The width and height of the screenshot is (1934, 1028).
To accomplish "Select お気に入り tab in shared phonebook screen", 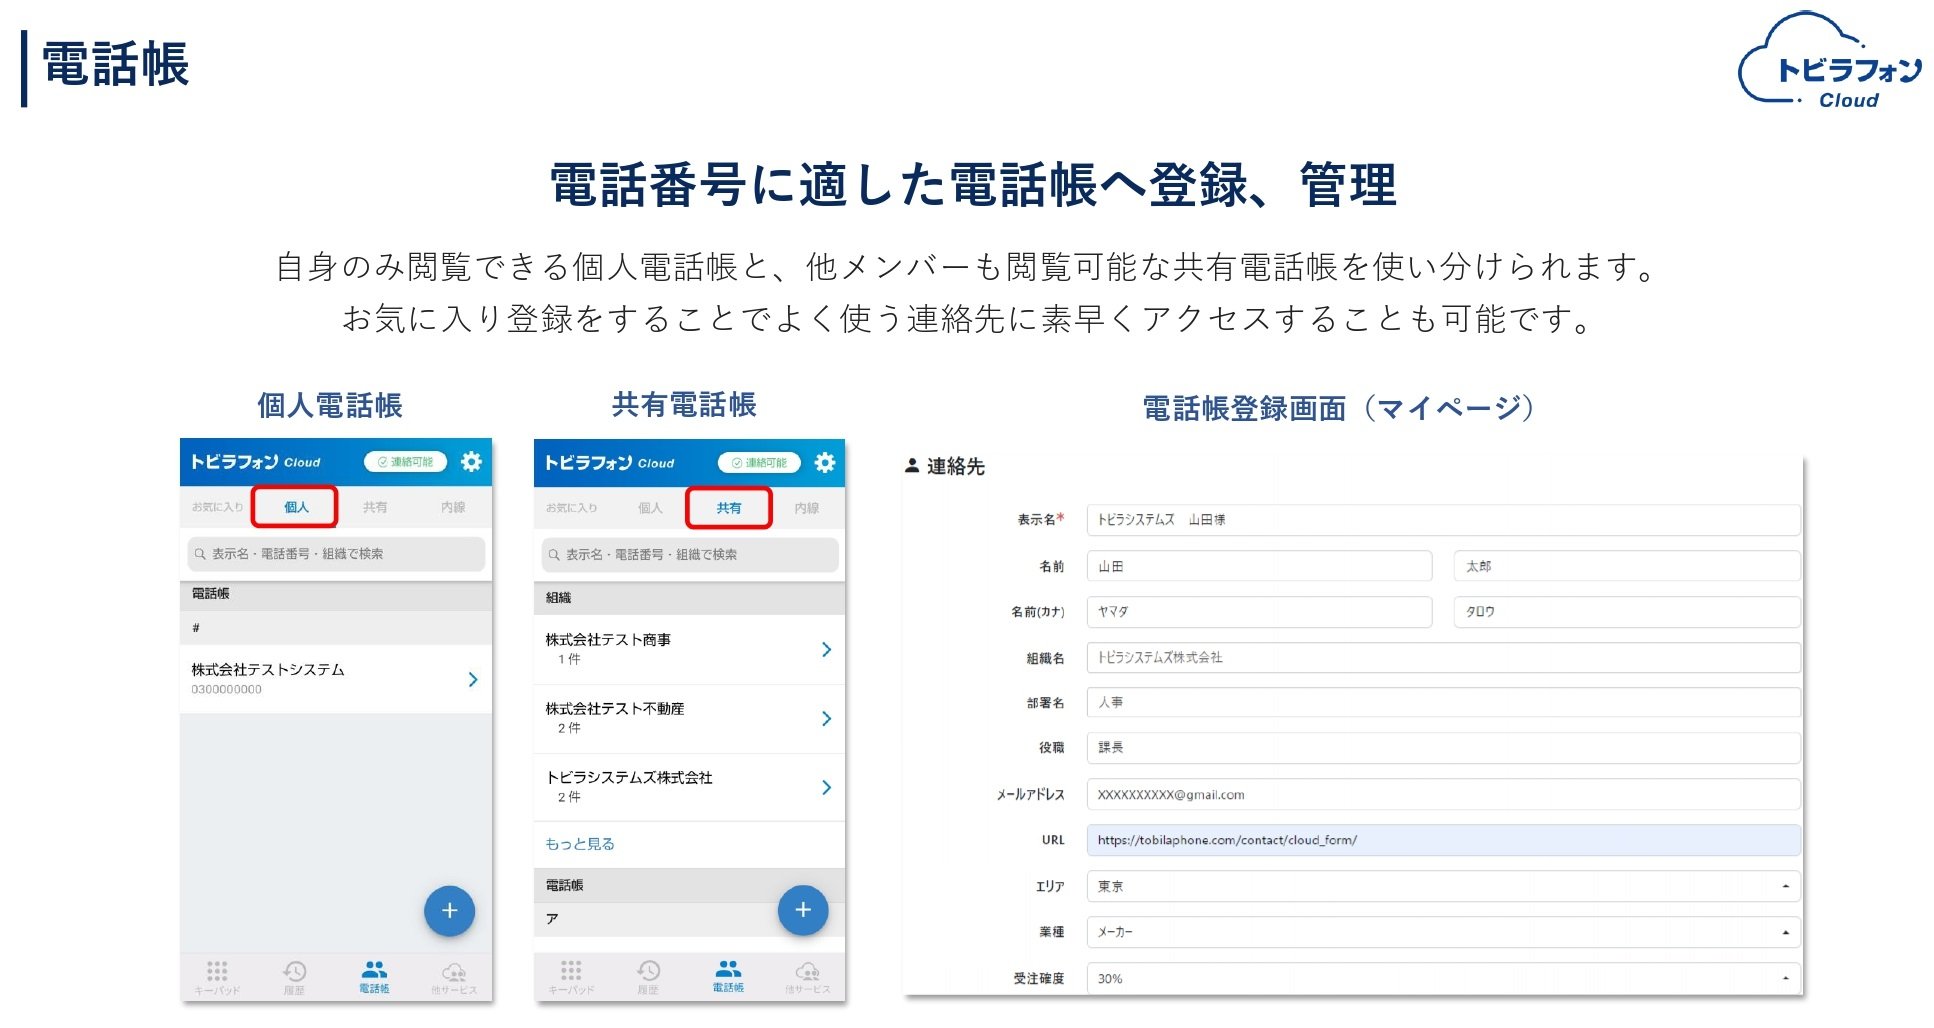I will (x=571, y=508).
